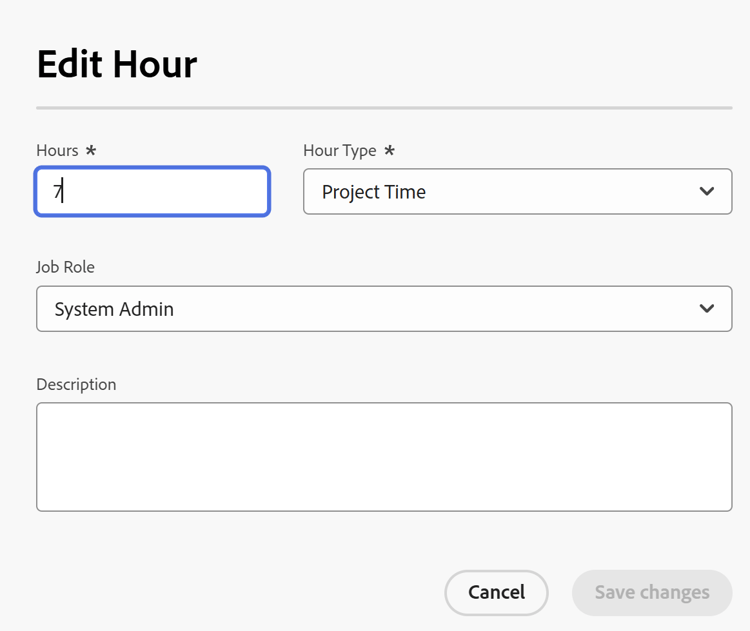The height and width of the screenshot is (631, 750).
Task: Click the Description label above the text area
Action: pyautogui.click(x=76, y=384)
